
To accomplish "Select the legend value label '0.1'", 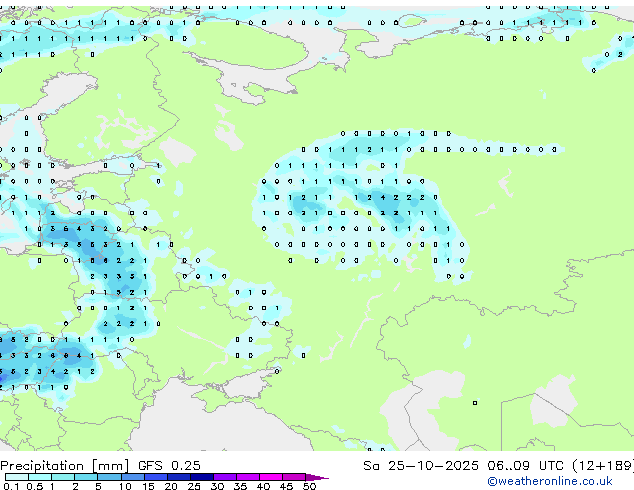I will point(11,486).
